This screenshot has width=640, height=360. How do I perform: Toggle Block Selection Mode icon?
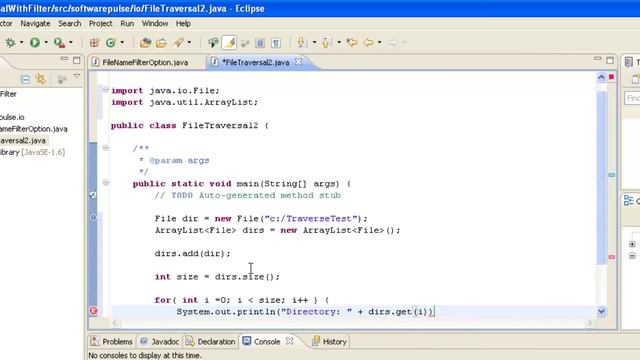[260, 42]
